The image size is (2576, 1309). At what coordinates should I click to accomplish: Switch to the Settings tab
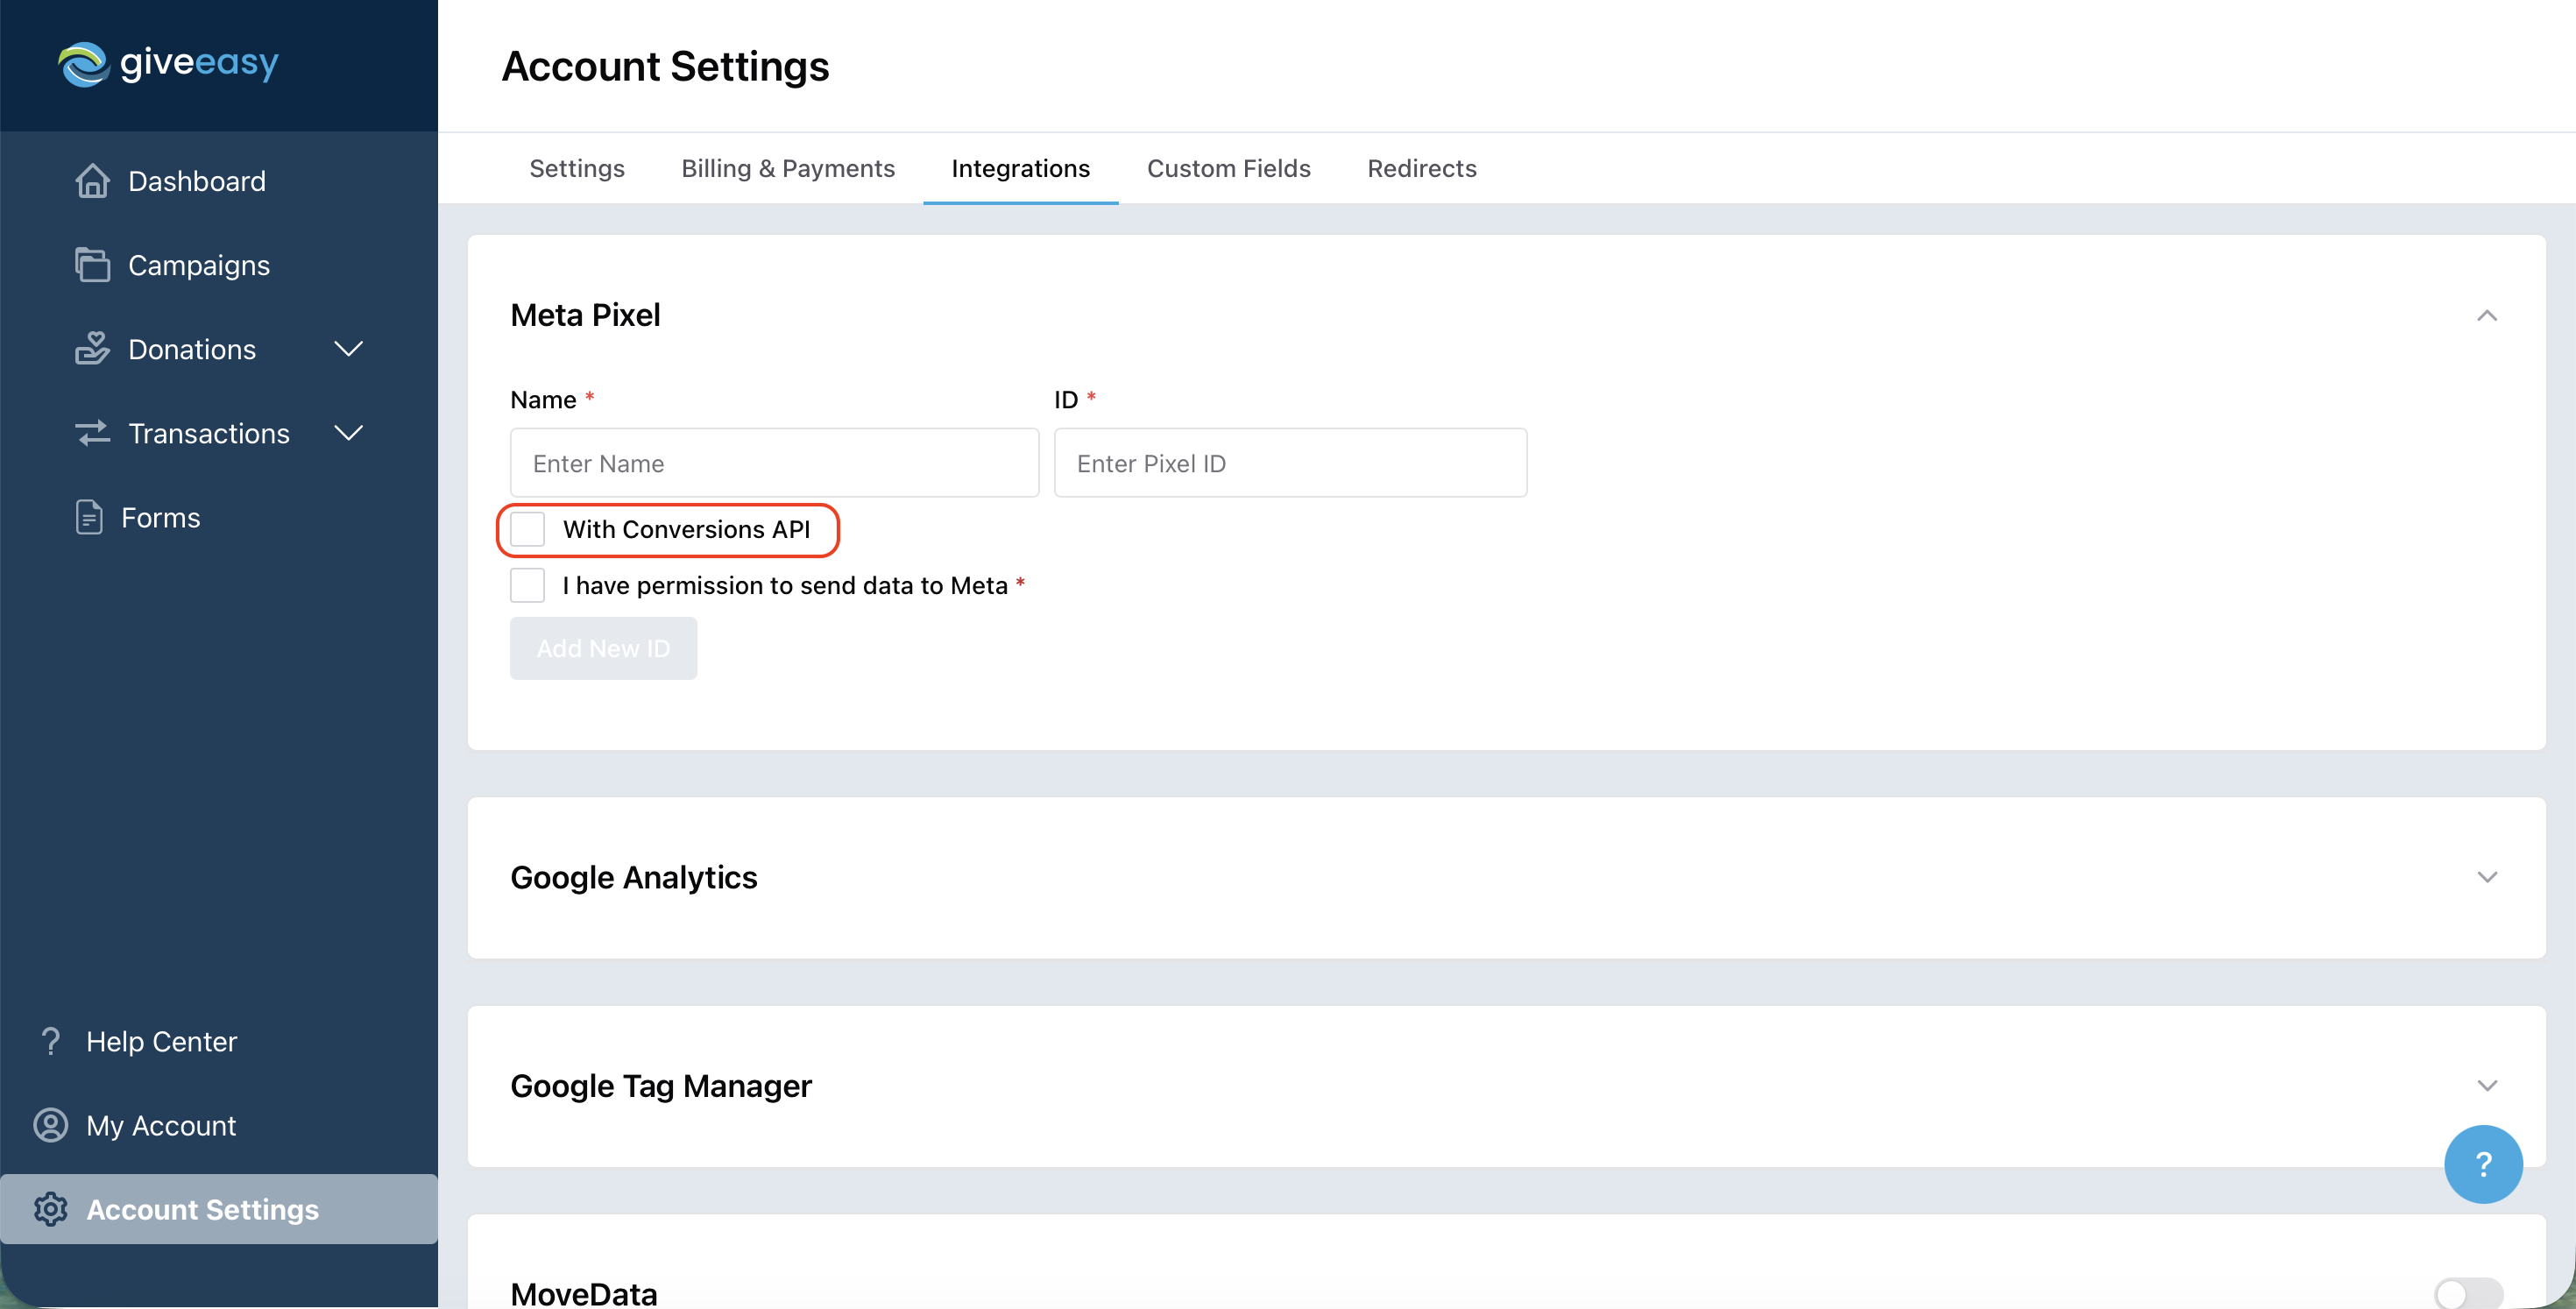coord(577,168)
